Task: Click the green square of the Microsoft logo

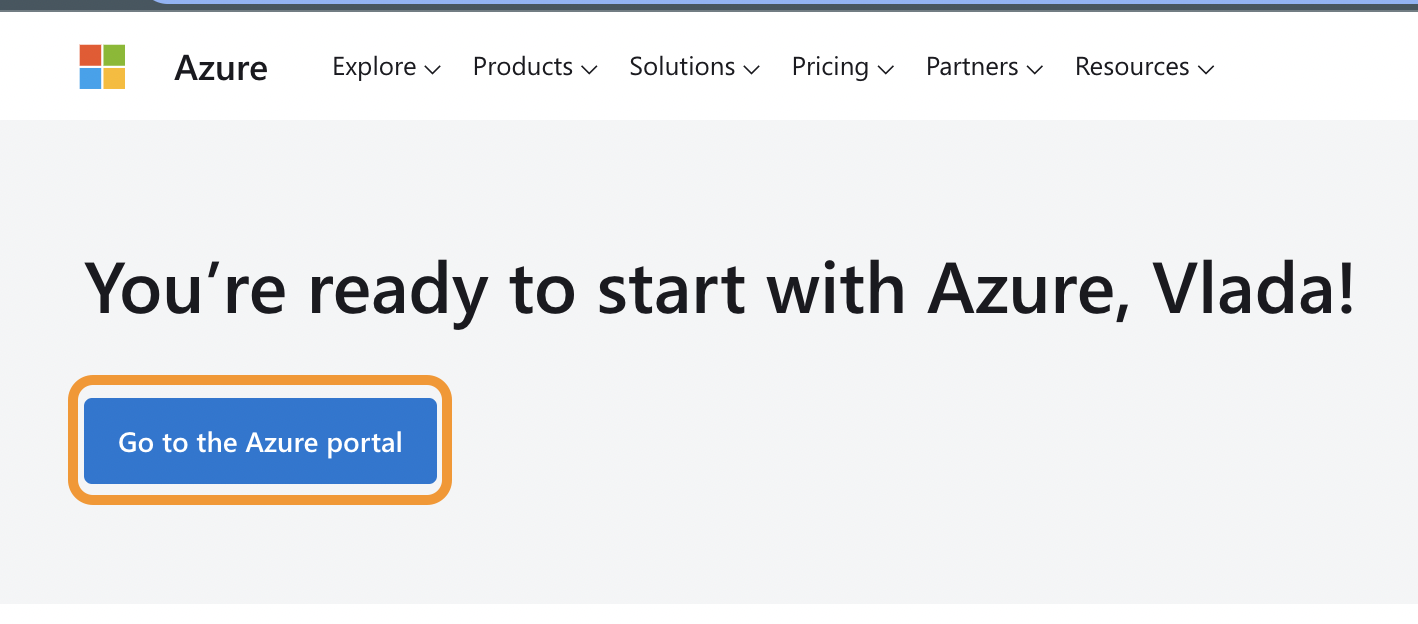Action: [114, 55]
